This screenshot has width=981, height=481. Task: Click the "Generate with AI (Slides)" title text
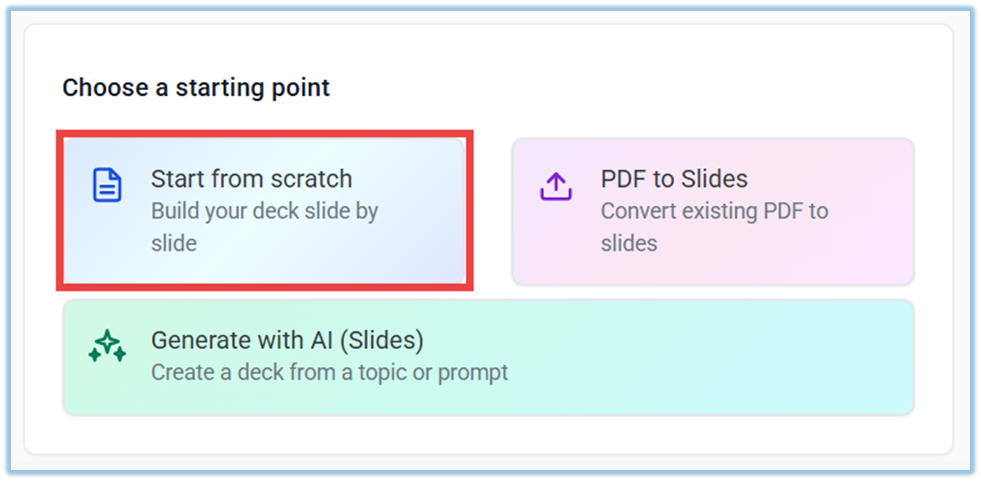[287, 340]
